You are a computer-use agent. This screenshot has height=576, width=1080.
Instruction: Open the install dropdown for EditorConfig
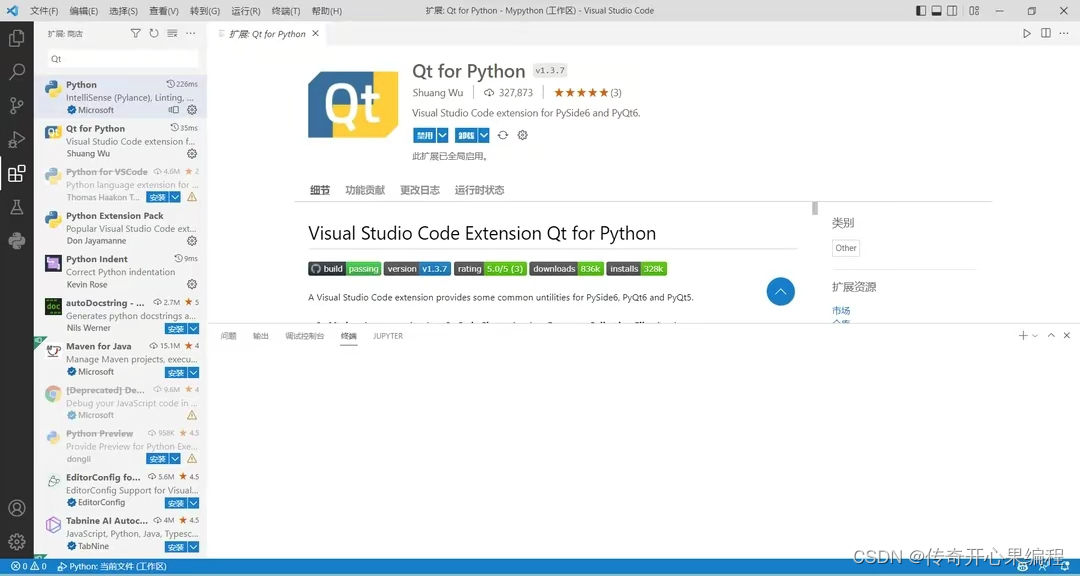click(x=194, y=503)
